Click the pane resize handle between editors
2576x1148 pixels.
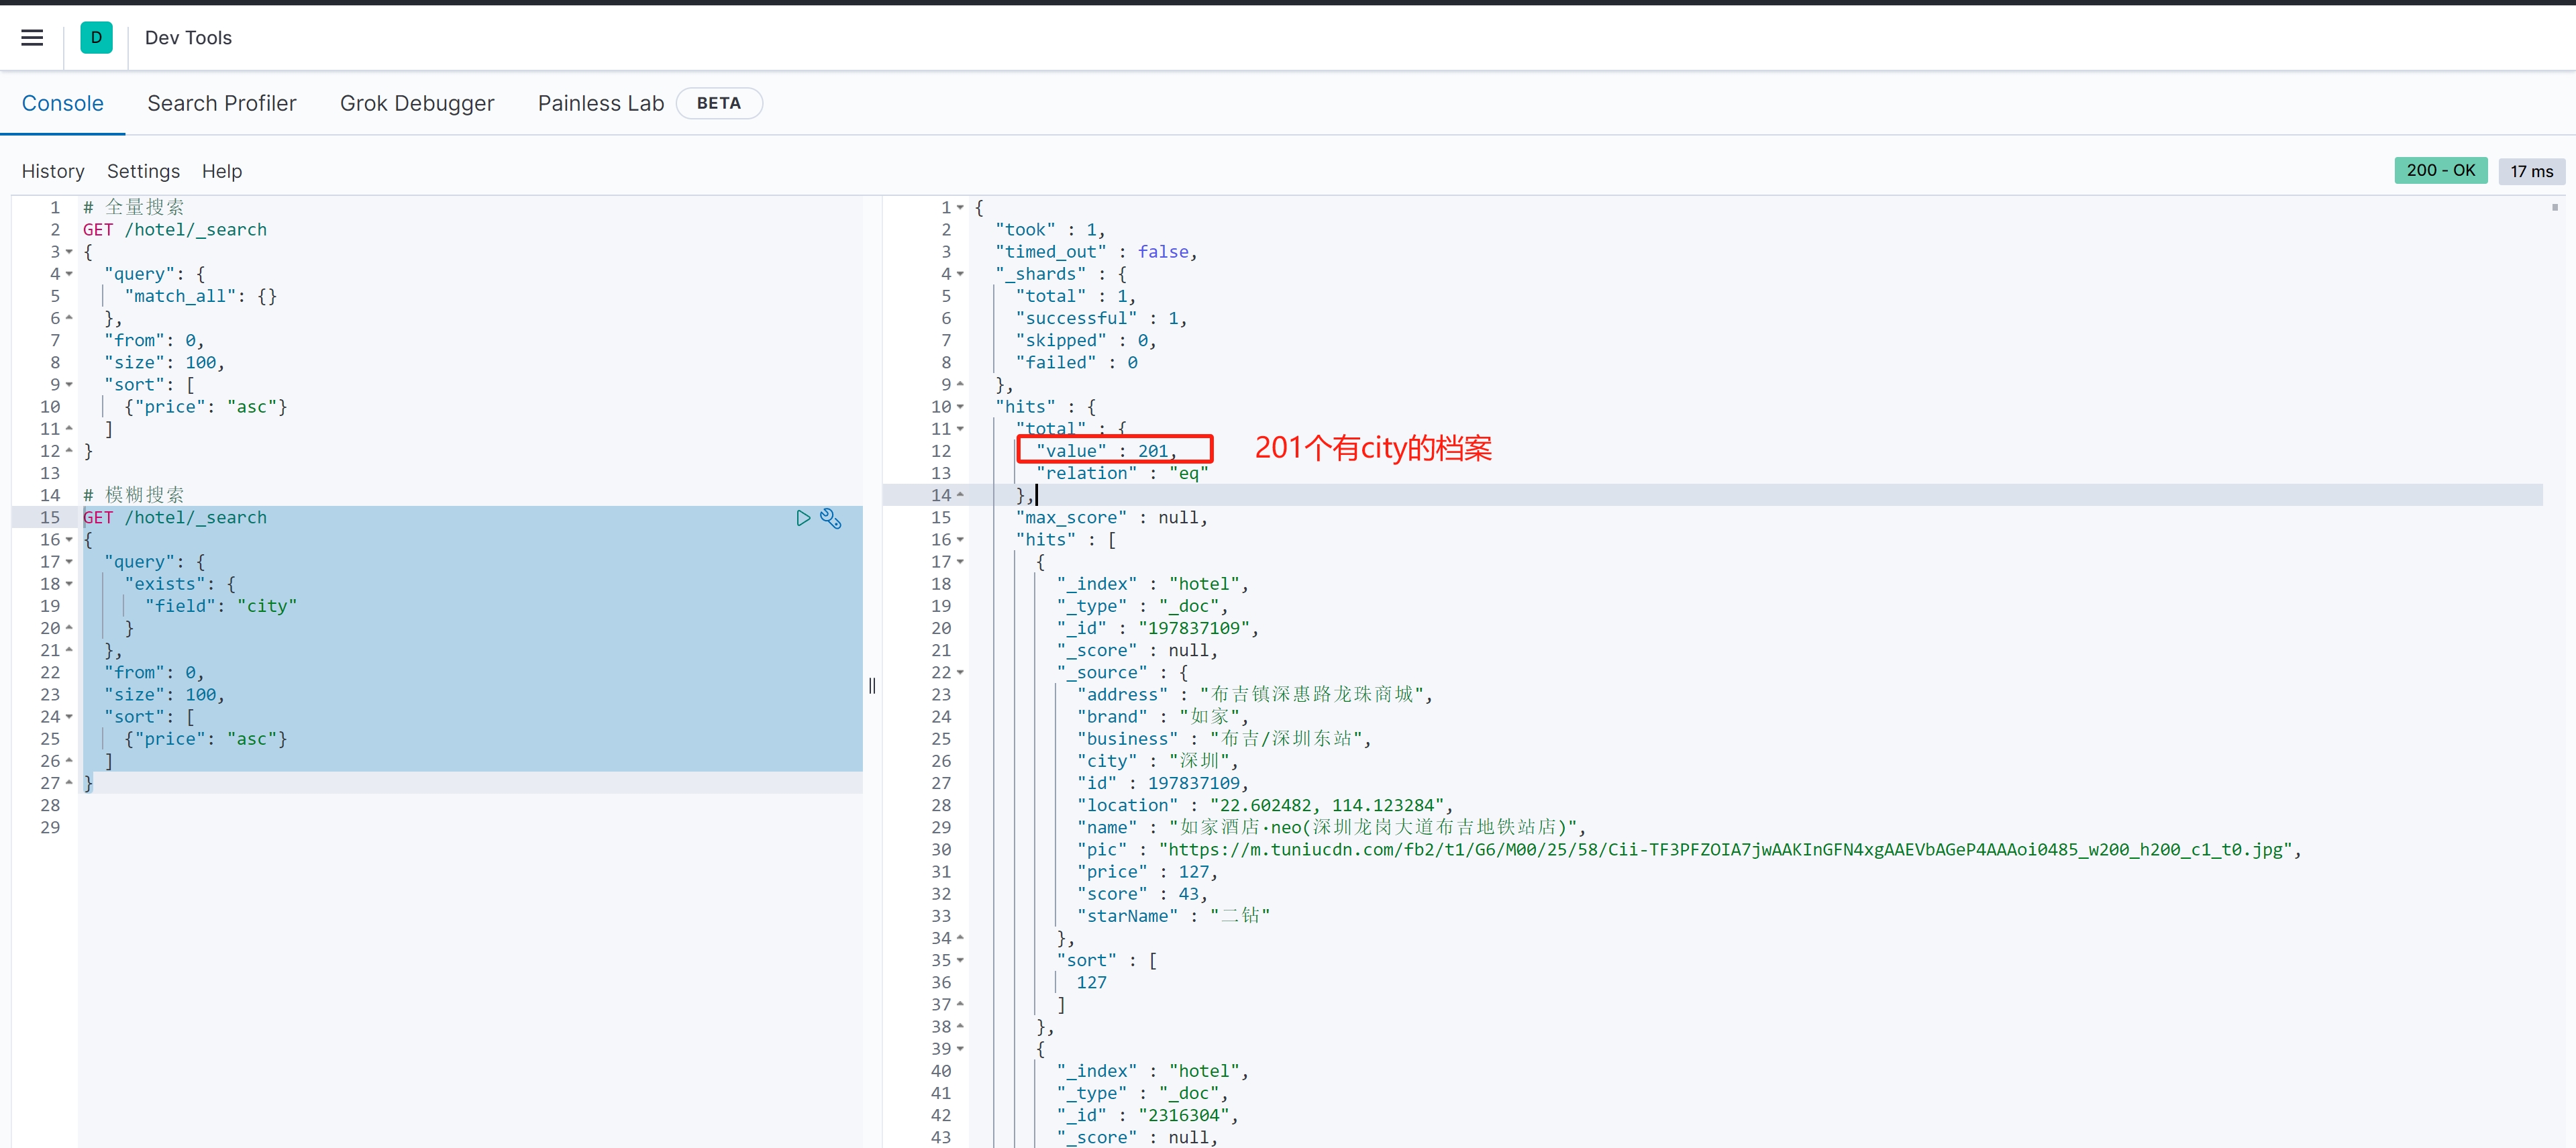click(x=872, y=685)
